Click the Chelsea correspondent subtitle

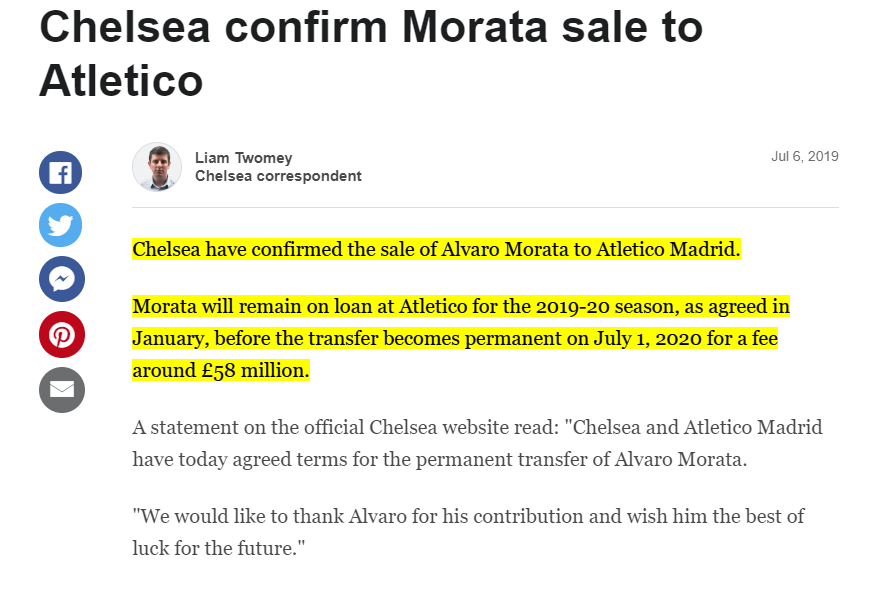(x=278, y=176)
